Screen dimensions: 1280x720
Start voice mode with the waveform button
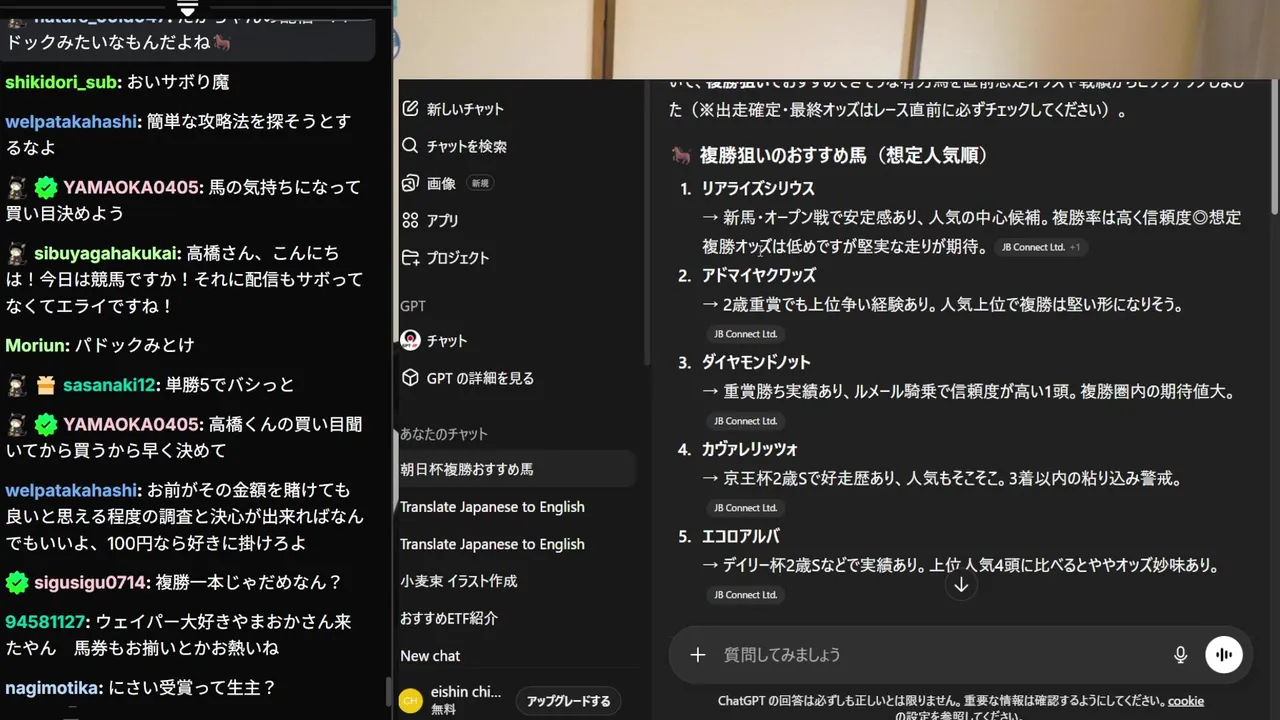1224,655
